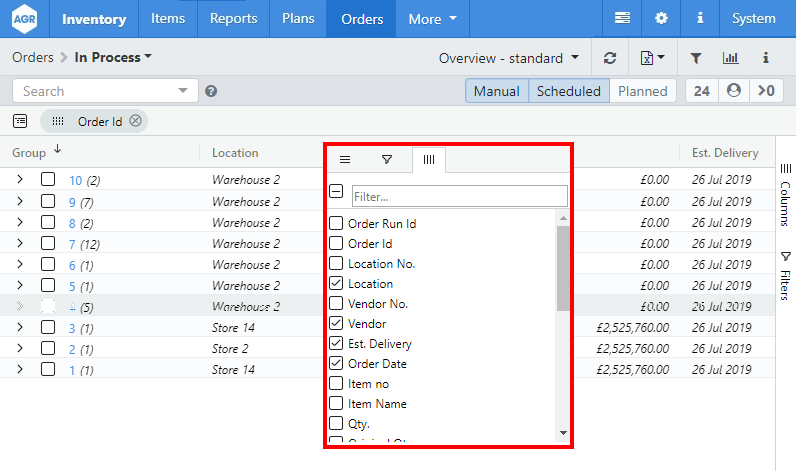The width and height of the screenshot is (796, 471).
Task: Select the Scheduled orders button
Action: pyautogui.click(x=568, y=91)
